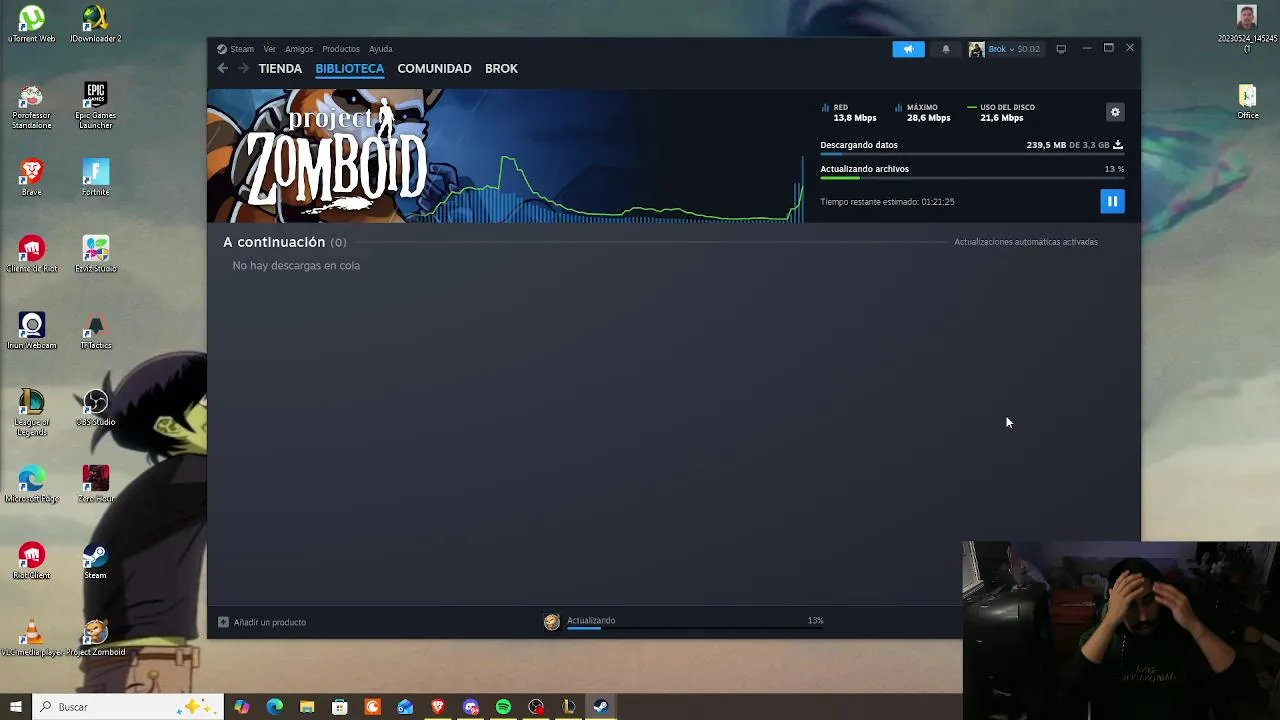This screenshot has width=1280, height=720.
Task: Open the Windows Start menu
Action: pyautogui.click(x=15, y=707)
